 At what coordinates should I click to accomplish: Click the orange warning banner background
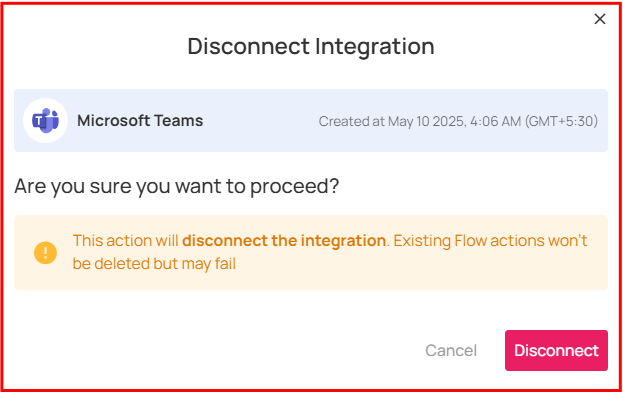click(x=311, y=252)
